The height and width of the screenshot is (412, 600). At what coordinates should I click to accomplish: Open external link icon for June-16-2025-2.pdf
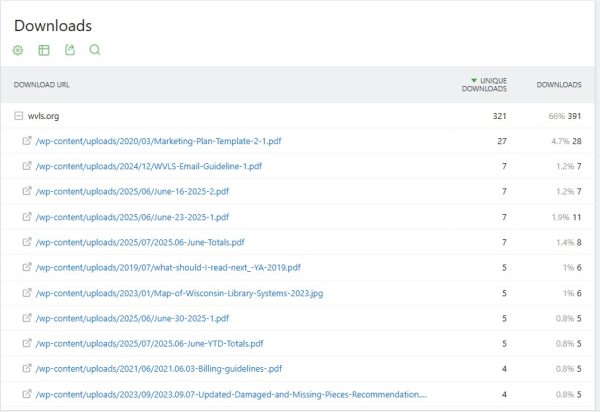click(26, 191)
